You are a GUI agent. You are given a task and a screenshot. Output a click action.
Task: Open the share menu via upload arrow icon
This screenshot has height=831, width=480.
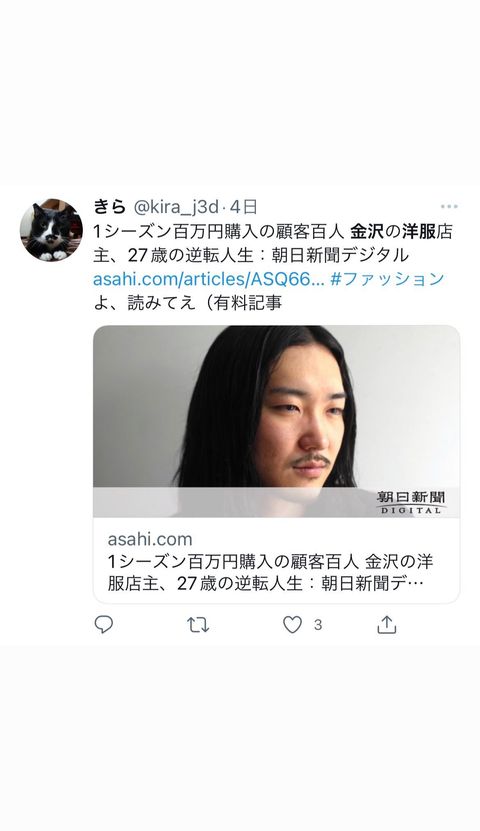[x=387, y=625]
